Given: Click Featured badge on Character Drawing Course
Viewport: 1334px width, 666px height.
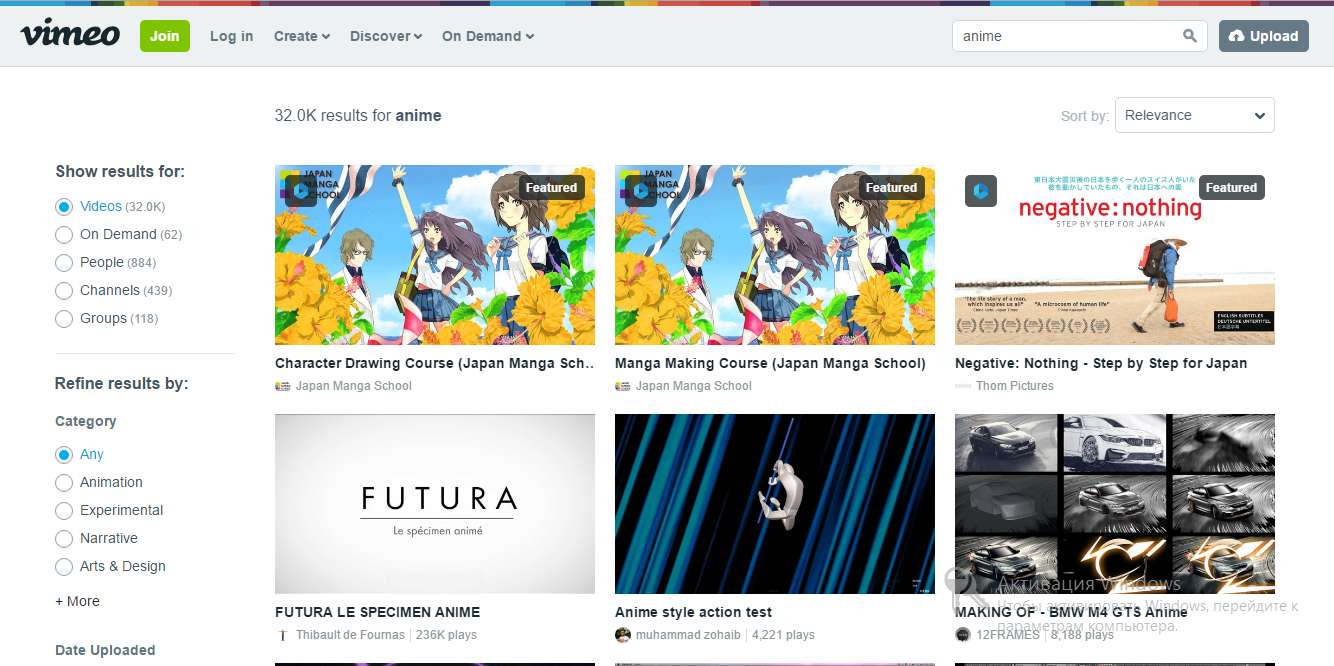Looking at the screenshot, I should [551, 188].
